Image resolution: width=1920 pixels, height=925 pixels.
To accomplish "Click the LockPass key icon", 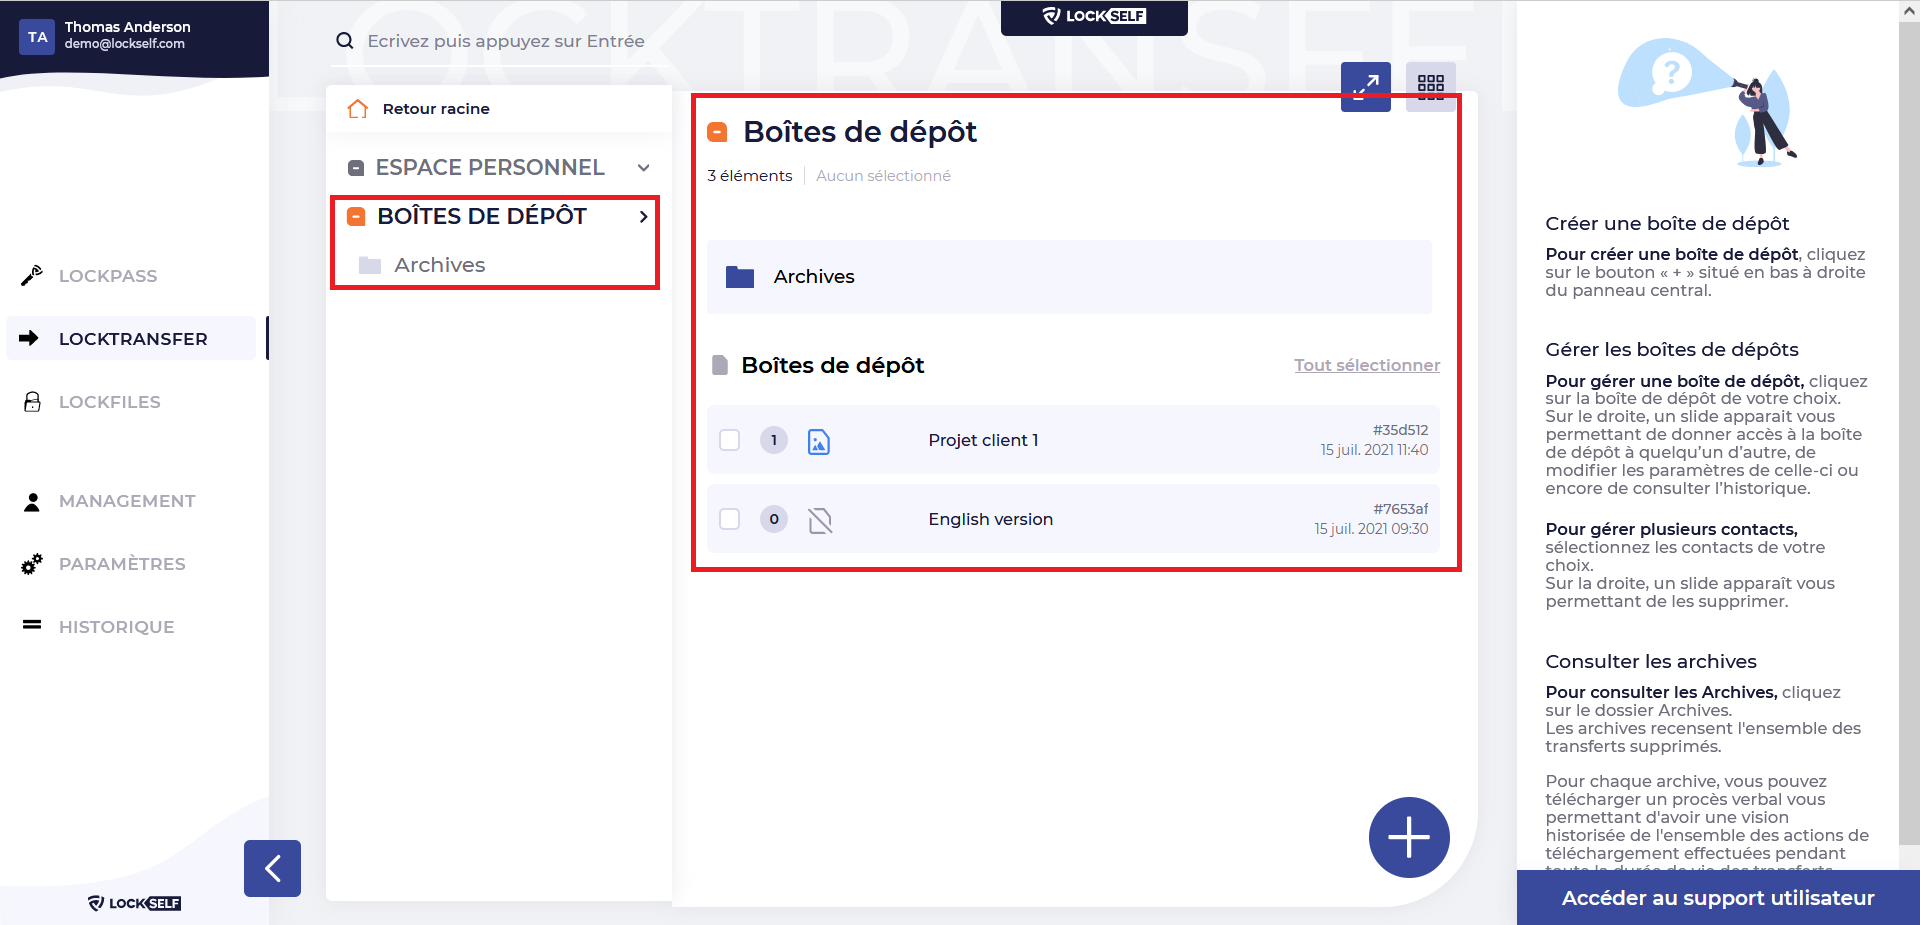I will coord(32,275).
